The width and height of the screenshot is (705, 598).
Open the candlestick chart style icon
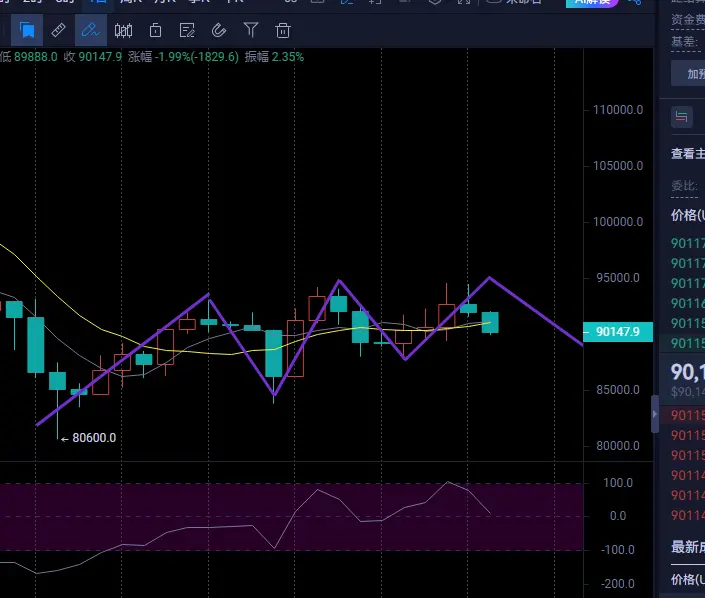(124, 30)
